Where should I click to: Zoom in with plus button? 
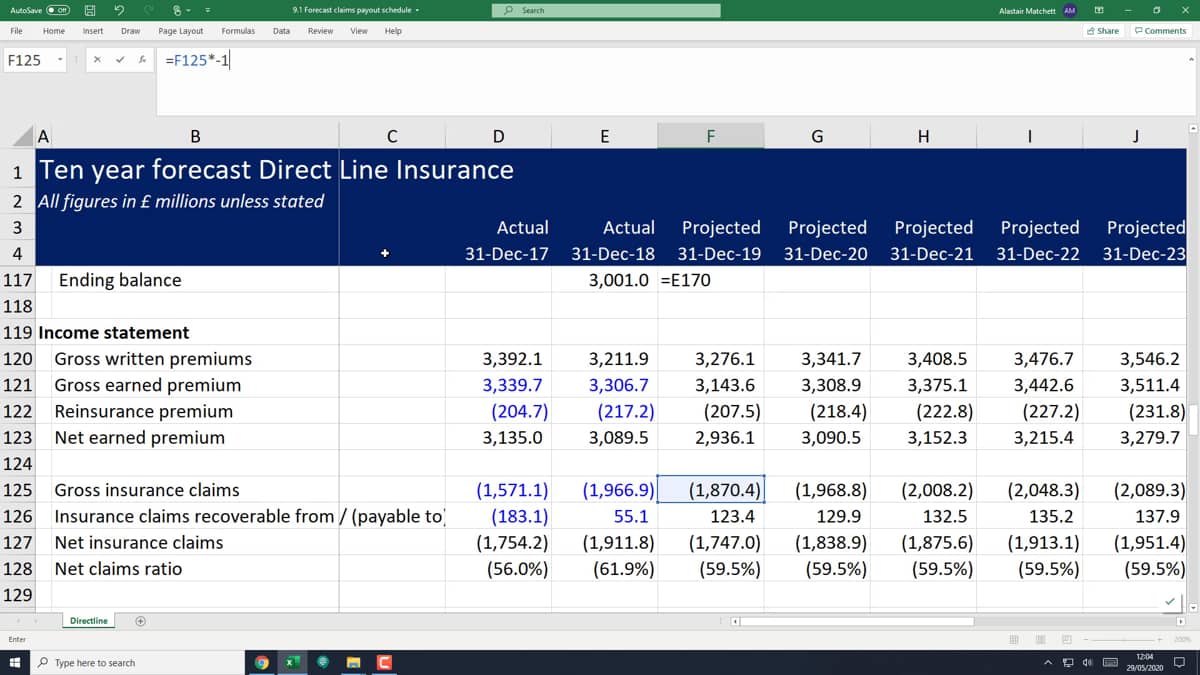(x=1158, y=639)
